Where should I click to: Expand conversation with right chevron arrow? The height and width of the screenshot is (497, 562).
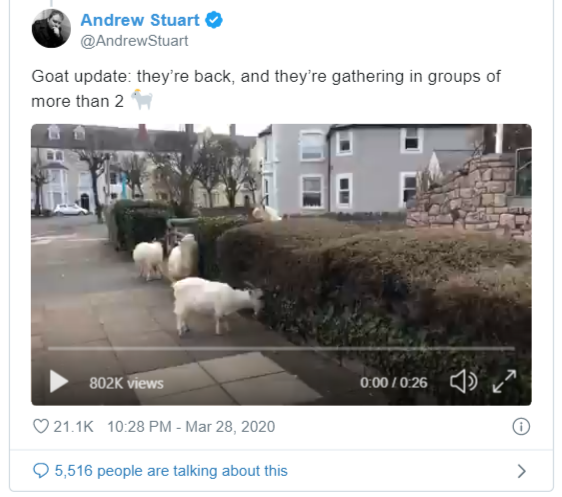pyautogui.click(x=522, y=471)
